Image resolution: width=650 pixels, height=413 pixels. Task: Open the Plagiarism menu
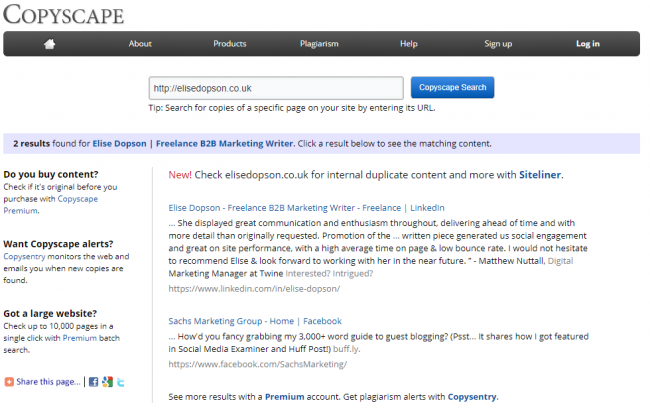point(319,44)
